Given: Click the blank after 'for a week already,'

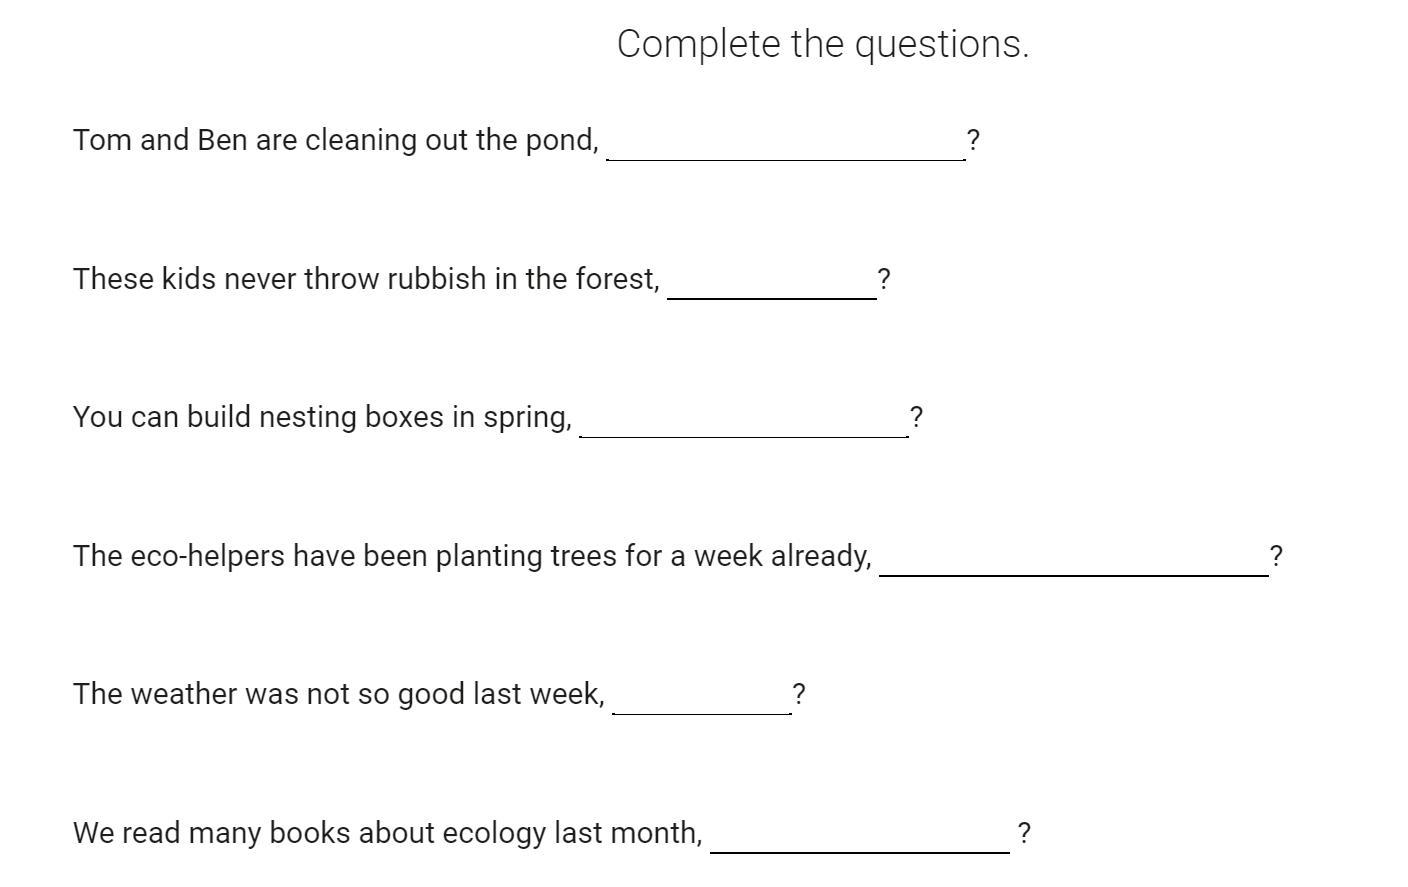Looking at the screenshot, I should coord(1073,557).
